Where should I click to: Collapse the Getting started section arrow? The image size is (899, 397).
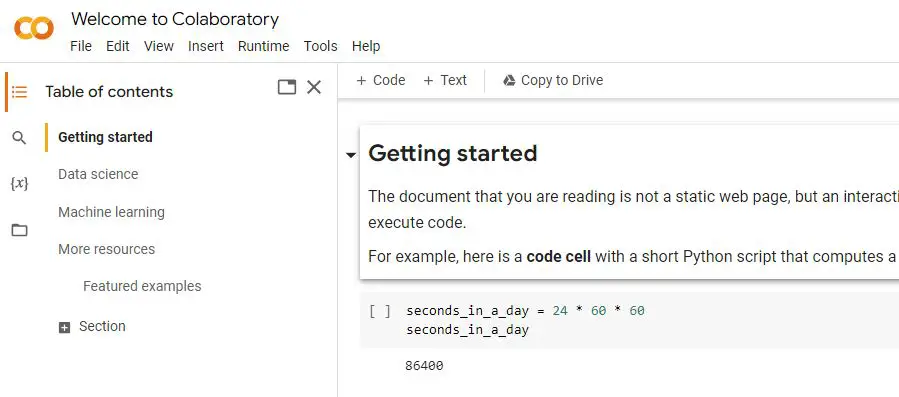pos(351,154)
